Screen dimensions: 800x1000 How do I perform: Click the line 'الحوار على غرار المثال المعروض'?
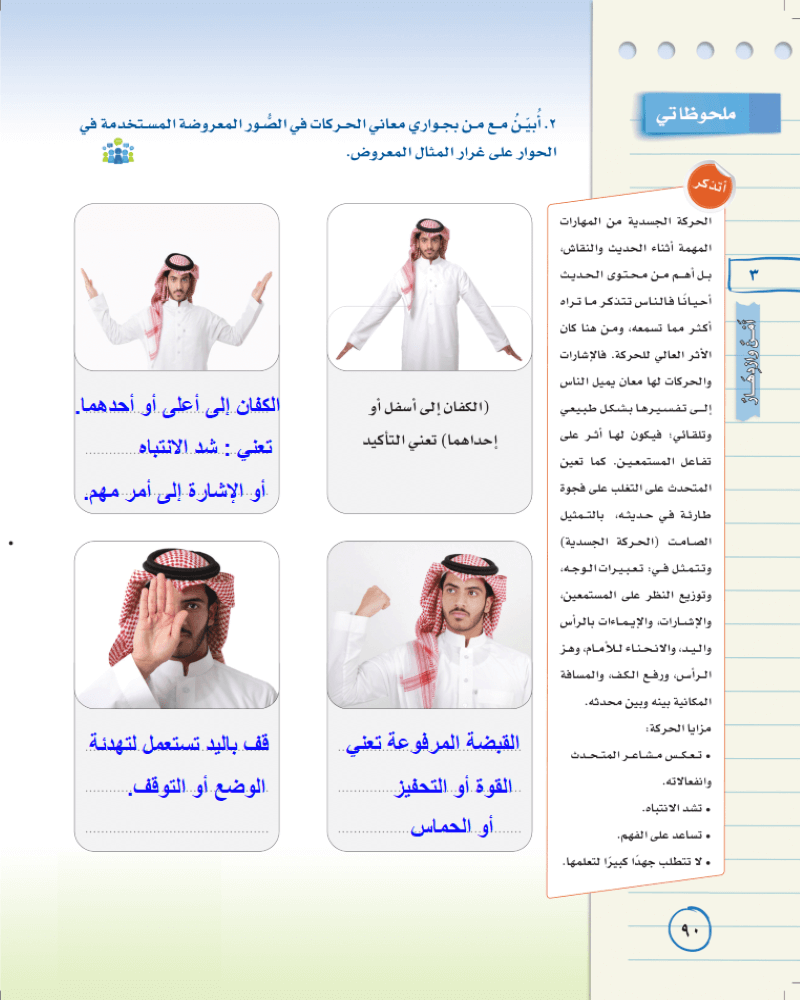[x=452, y=152]
